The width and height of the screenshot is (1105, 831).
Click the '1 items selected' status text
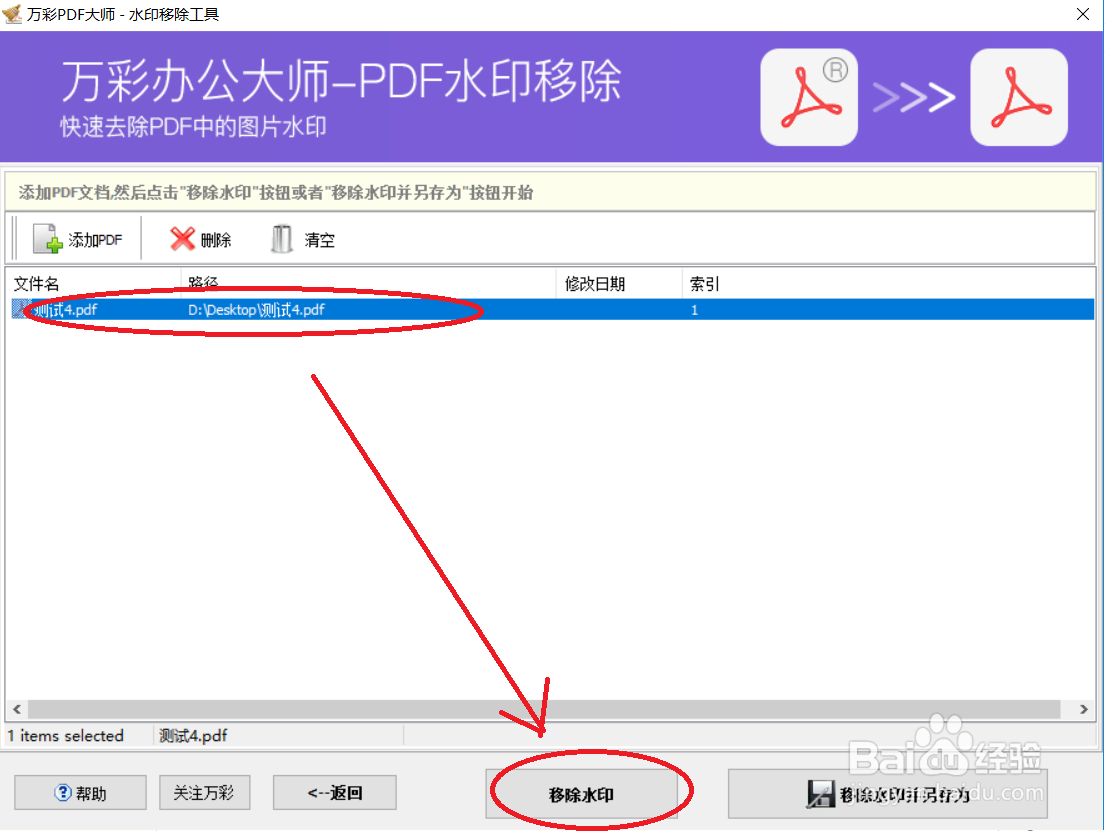(x=66, y=736)
